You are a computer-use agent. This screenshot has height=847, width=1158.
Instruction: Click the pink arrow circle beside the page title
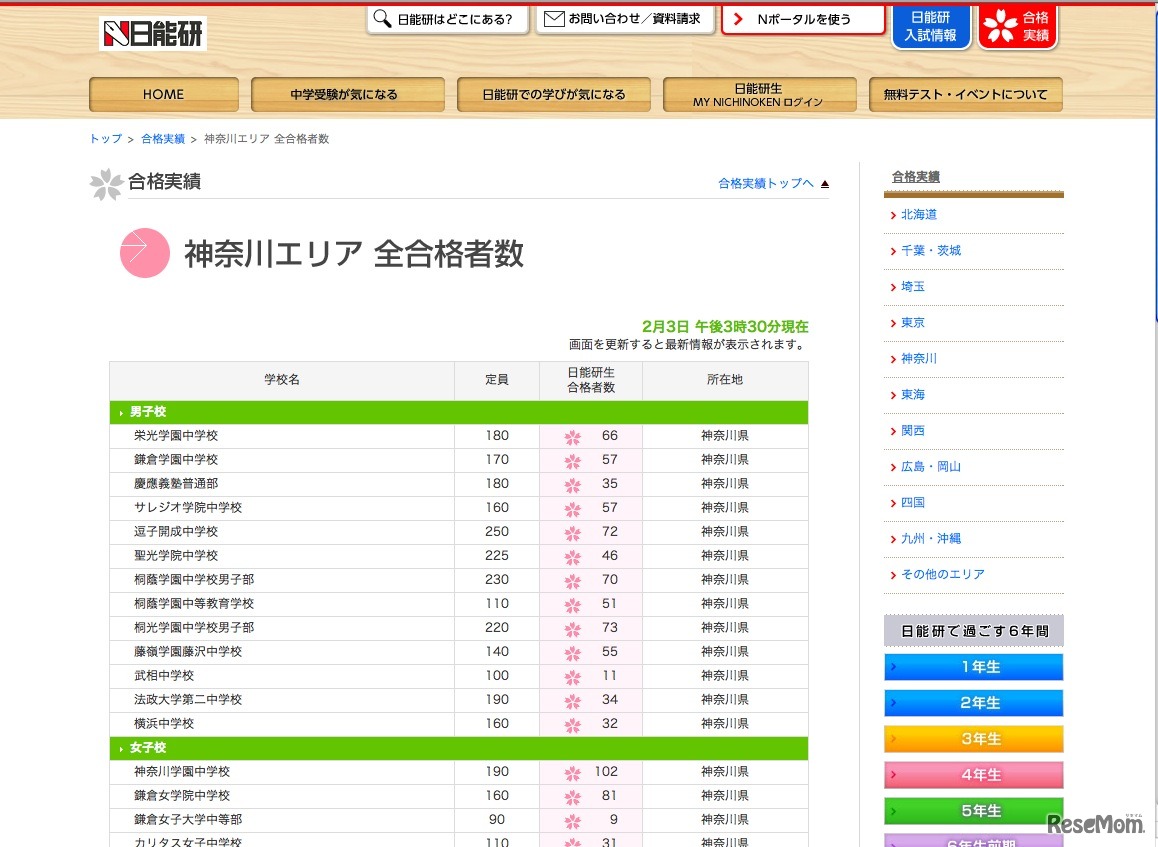[x=145, y=254]
